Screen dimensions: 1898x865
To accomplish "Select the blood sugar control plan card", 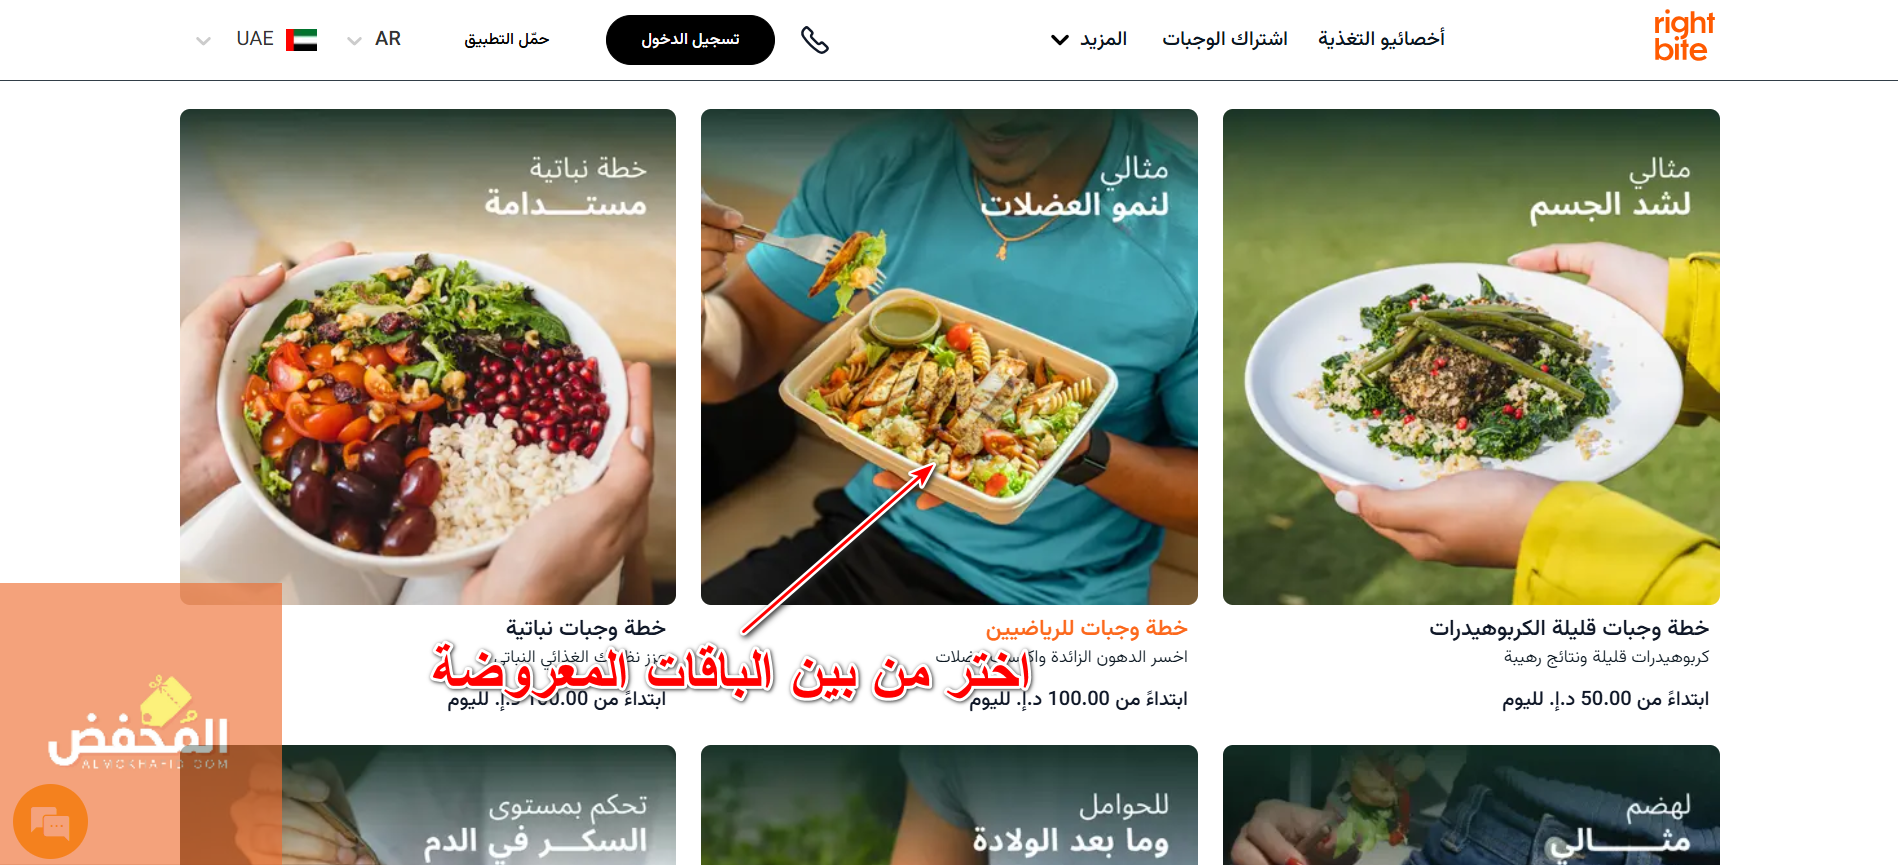I will (478, 805).
